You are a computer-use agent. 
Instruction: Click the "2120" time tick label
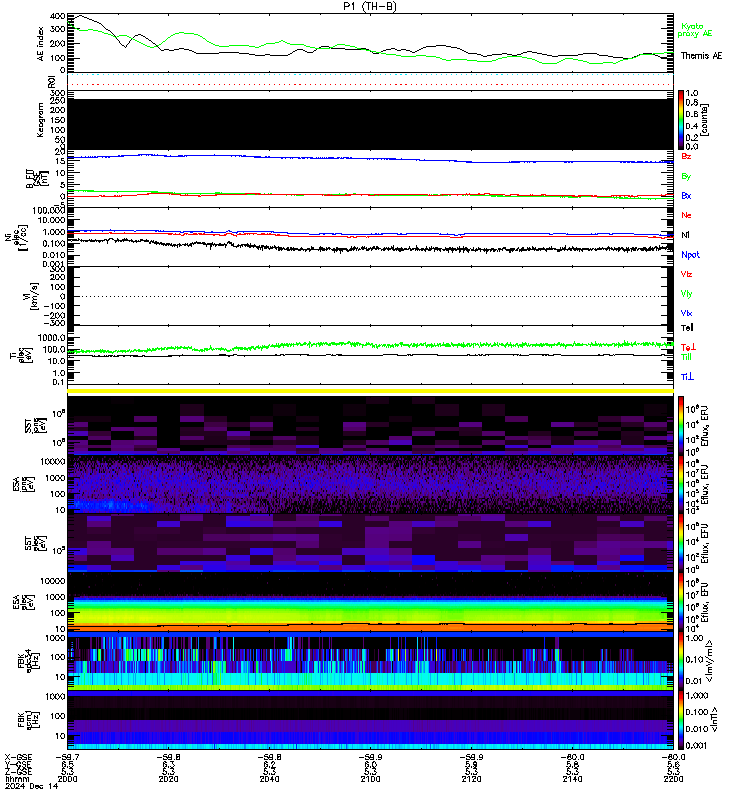coord(471,779)
